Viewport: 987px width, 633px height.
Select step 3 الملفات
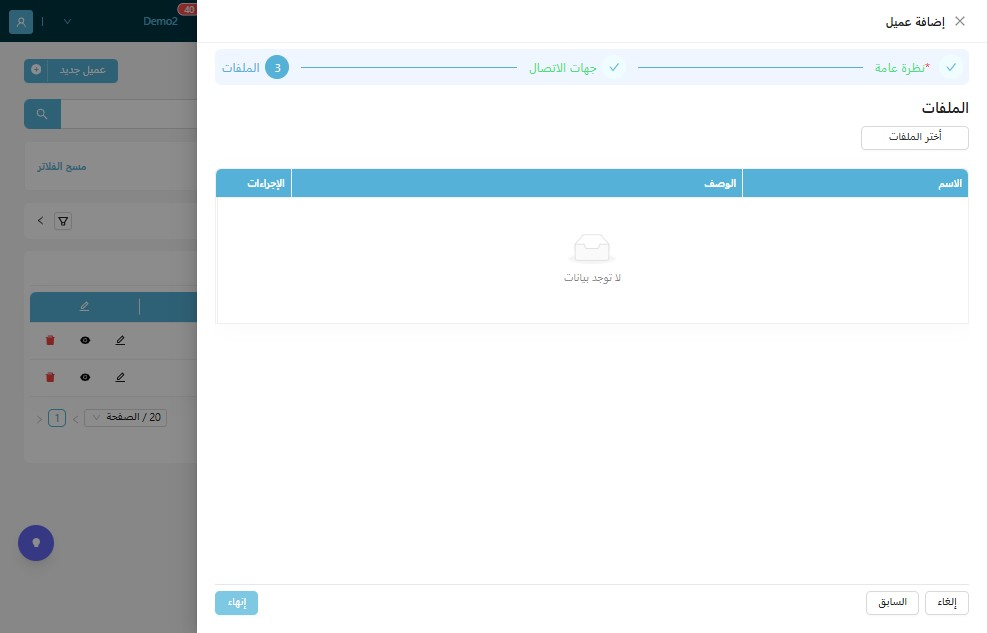click(x=255, y=67)
